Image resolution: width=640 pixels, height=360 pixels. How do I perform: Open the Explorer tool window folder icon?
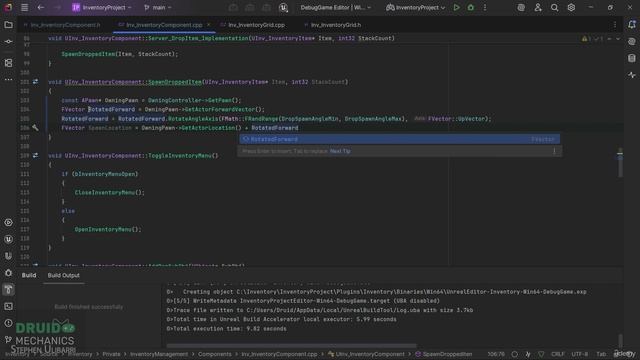8,25
